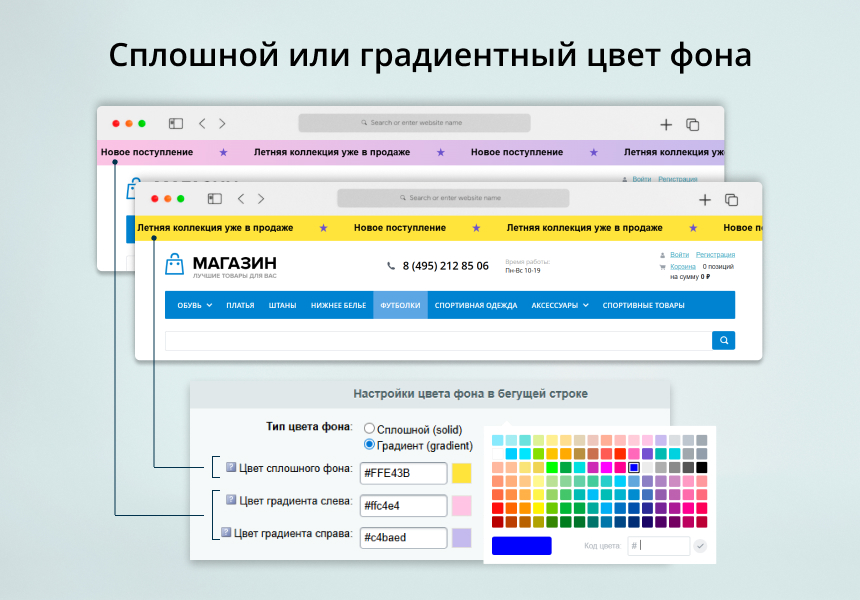The width and height of the screenshot is (860, 600).
Task: Click the blue search magnifier button
Action: click(723, 340)
